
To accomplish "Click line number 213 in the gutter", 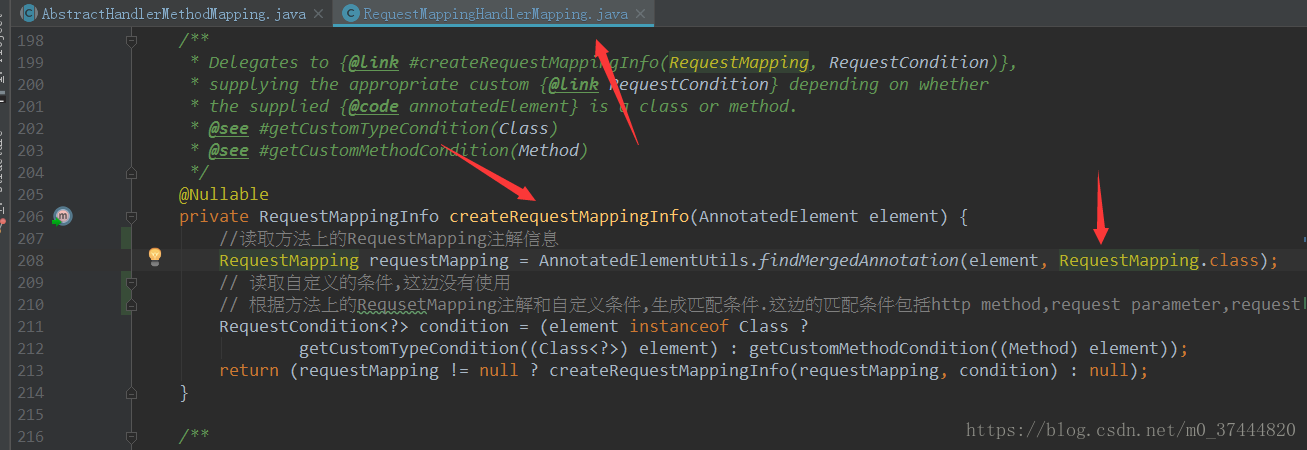I will coord(31,370).
